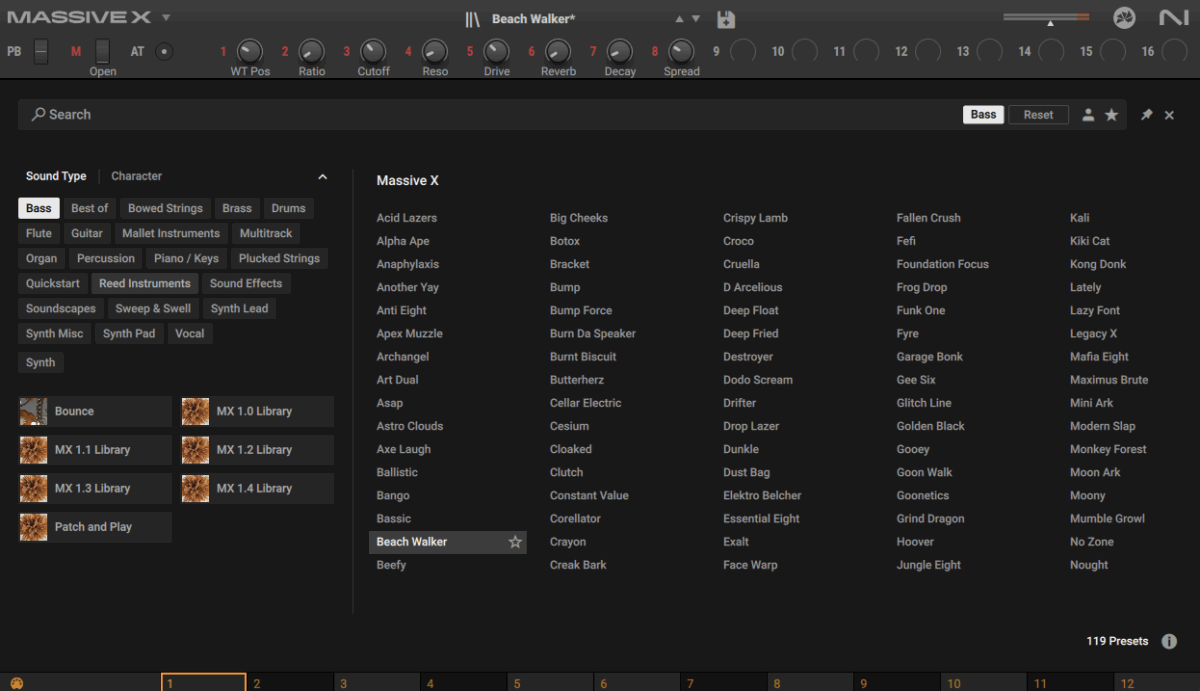Remove the Bass filter chip in search bar

(x=984, y=115)
